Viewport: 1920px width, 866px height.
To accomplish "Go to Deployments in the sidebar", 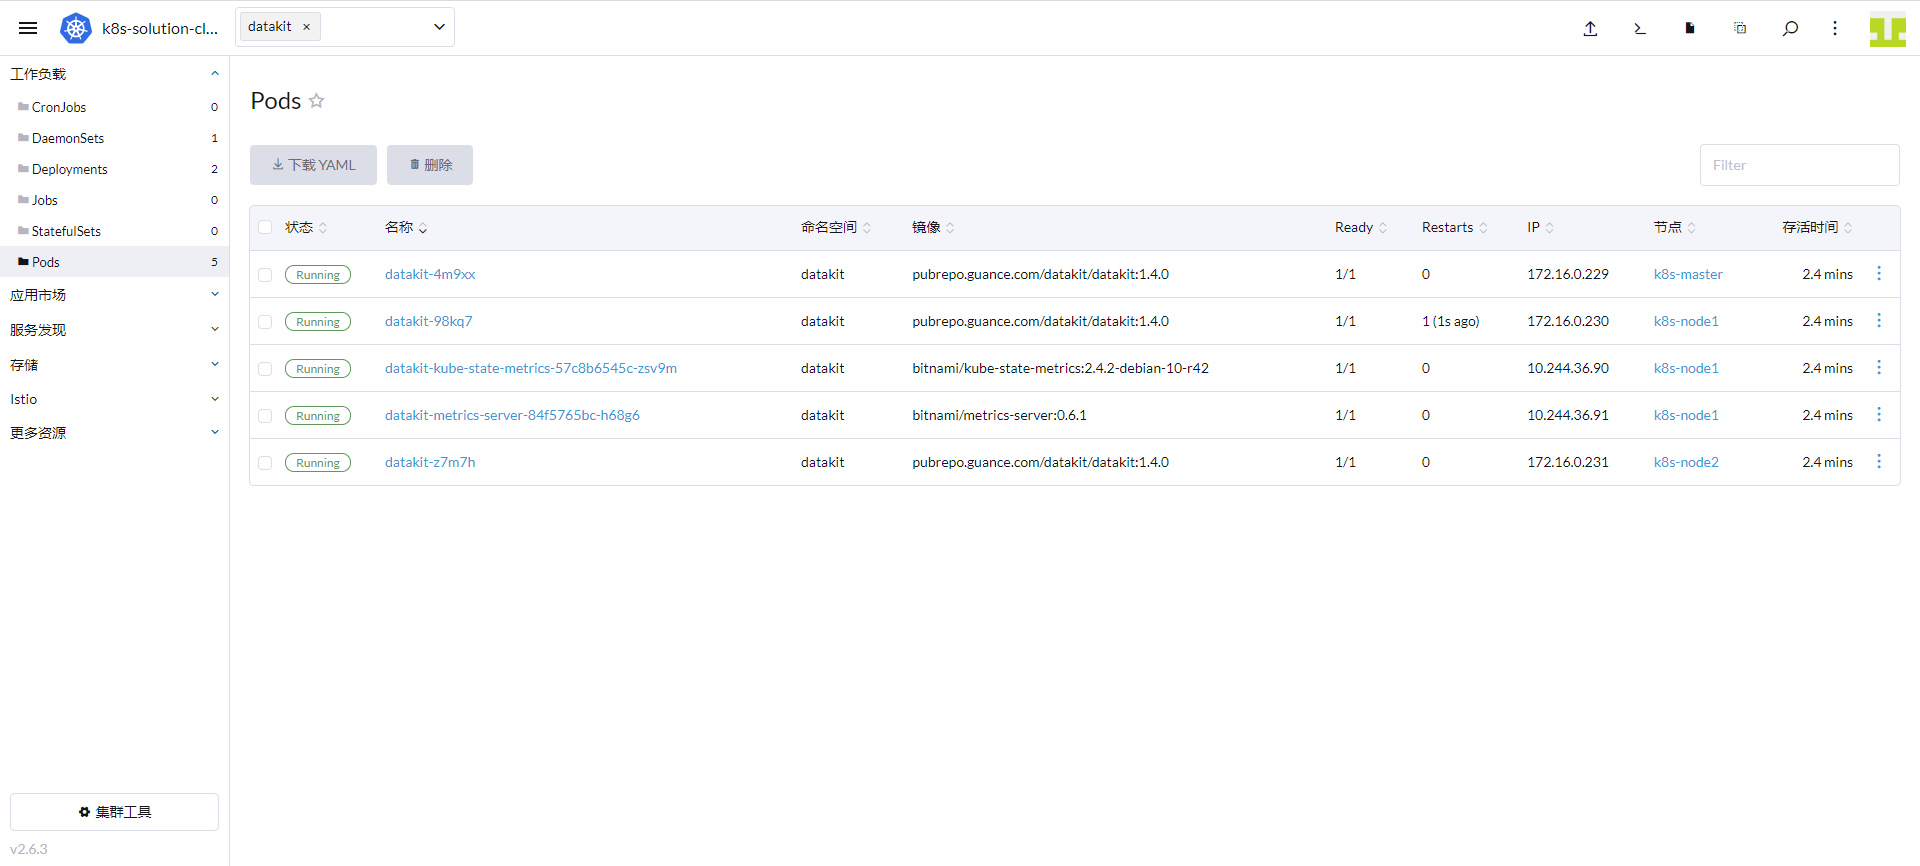I will 70,169.
